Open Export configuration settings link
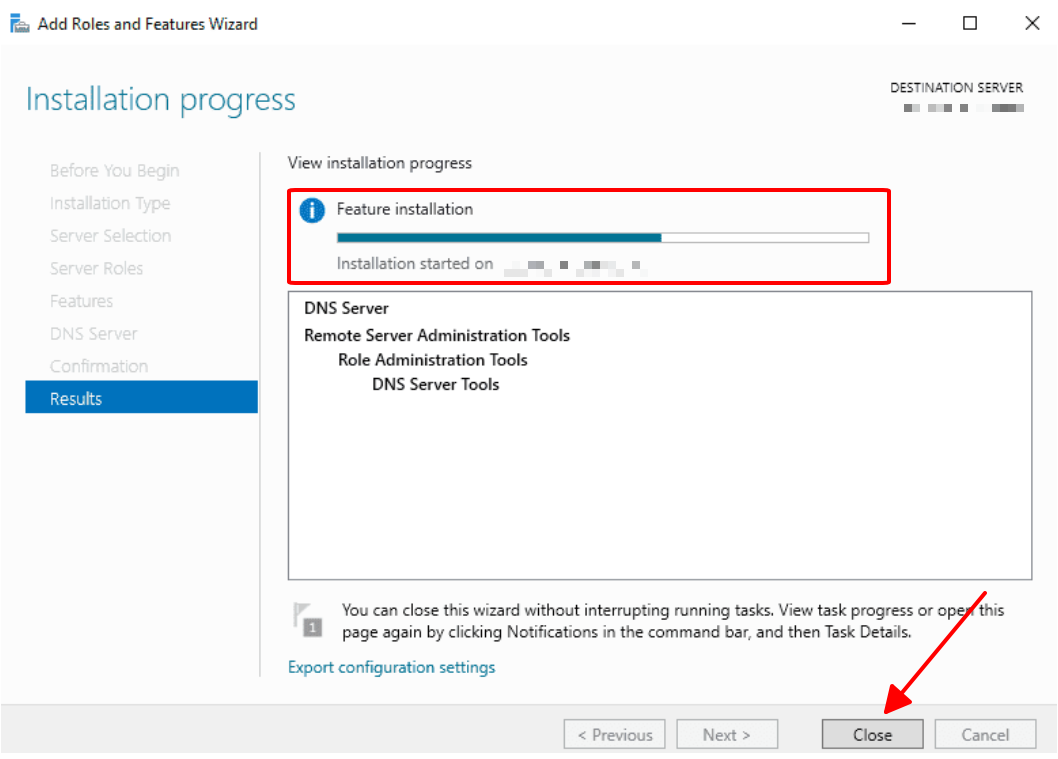 click(391, 667)
